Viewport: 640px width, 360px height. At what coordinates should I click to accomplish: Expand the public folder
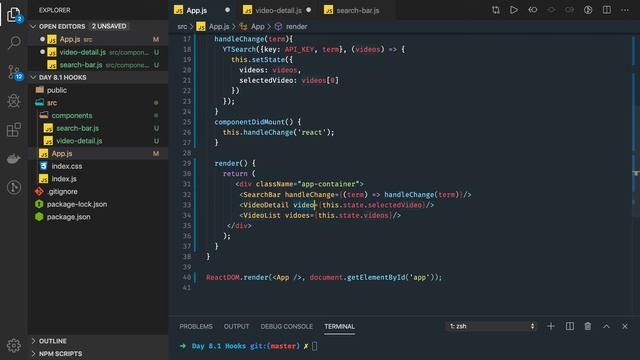(x=98, y=90)
